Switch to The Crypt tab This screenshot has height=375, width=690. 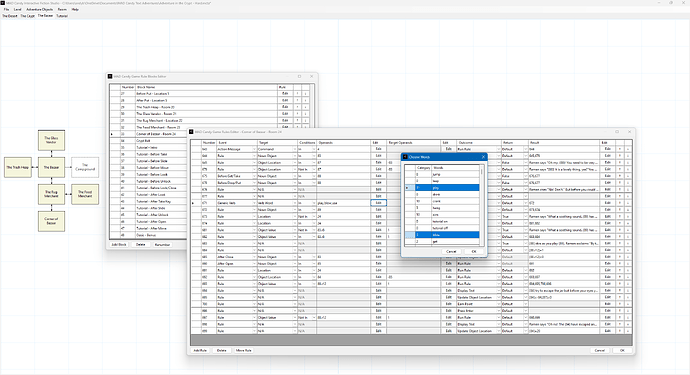coord(27,16)
